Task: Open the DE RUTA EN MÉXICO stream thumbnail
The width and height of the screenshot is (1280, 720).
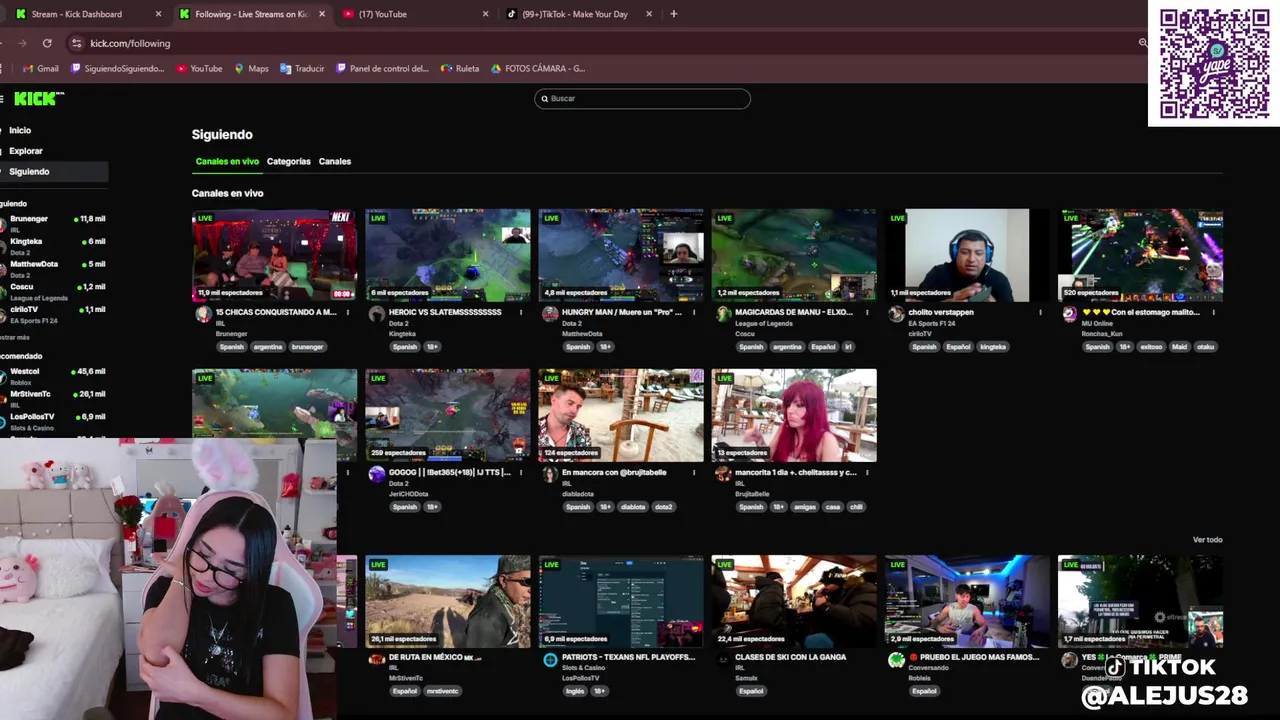Action: click(447, 601)
